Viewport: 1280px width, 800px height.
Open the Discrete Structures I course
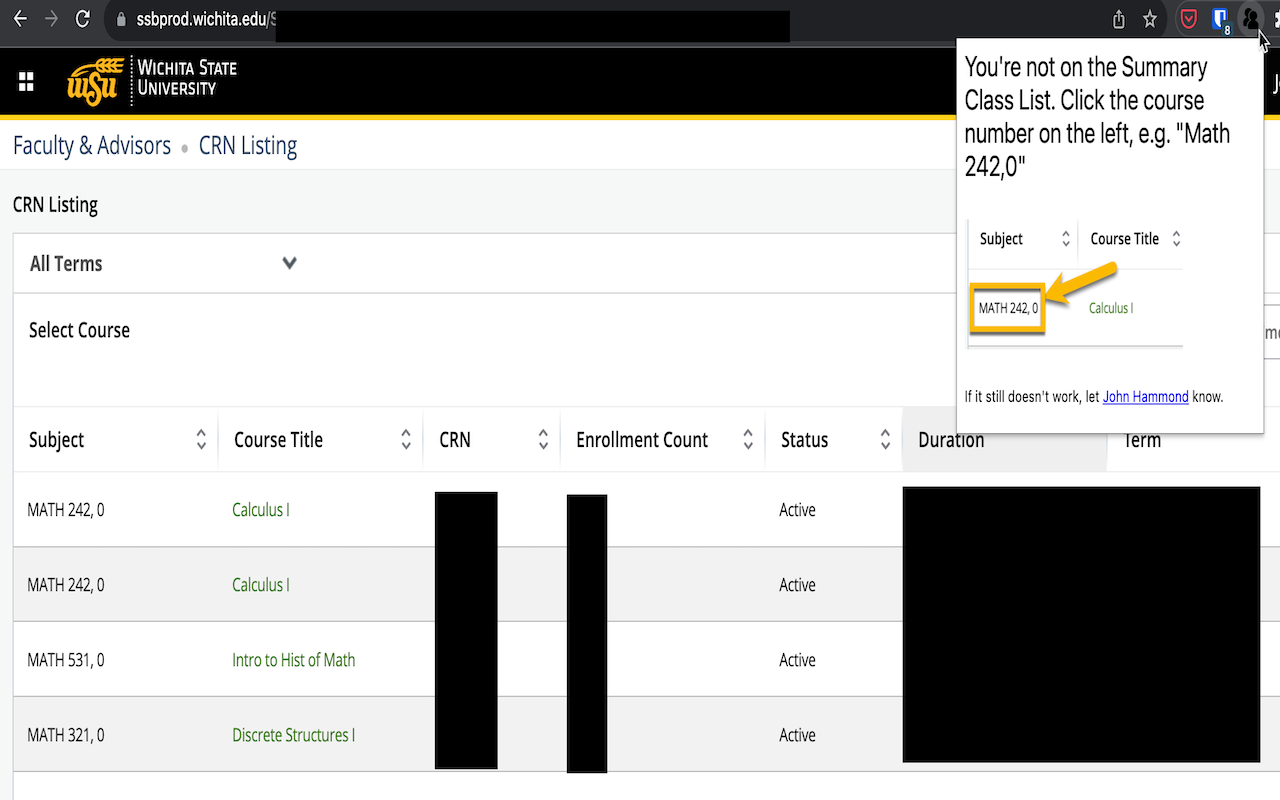(x=294, y=735)
